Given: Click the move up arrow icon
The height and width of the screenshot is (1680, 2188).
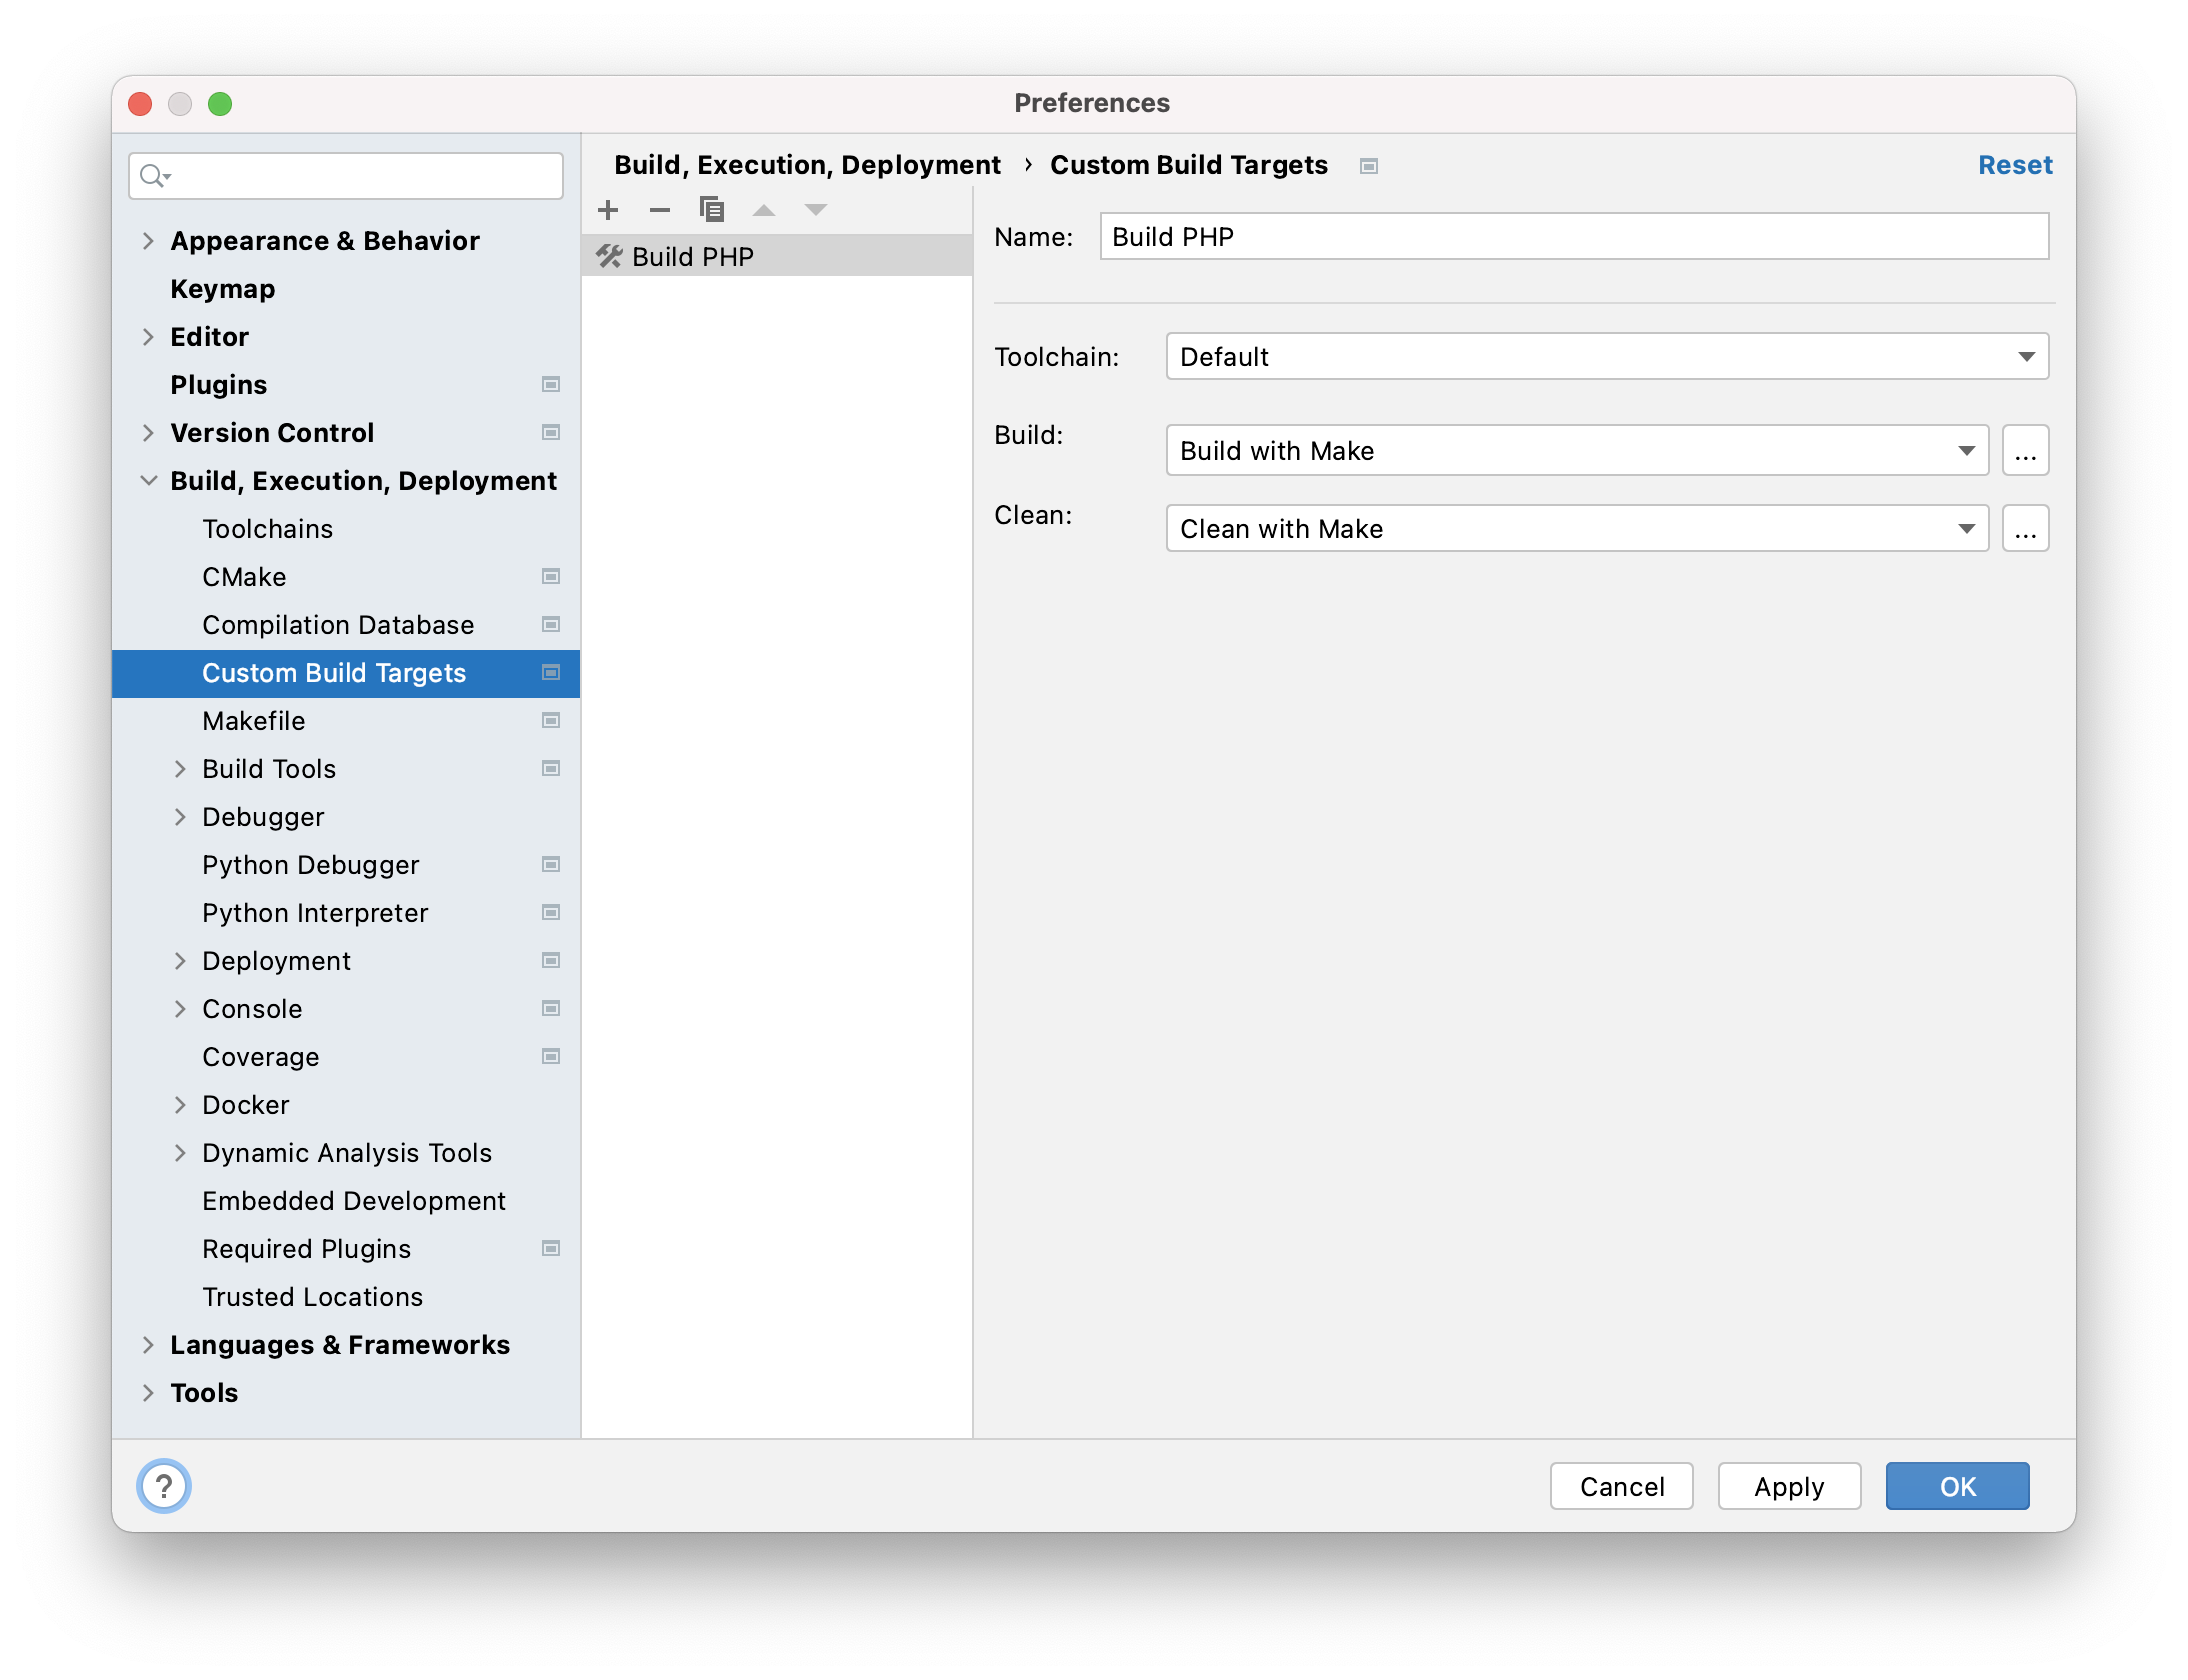Looking at the screenshot, I should [x=764, y=210].
